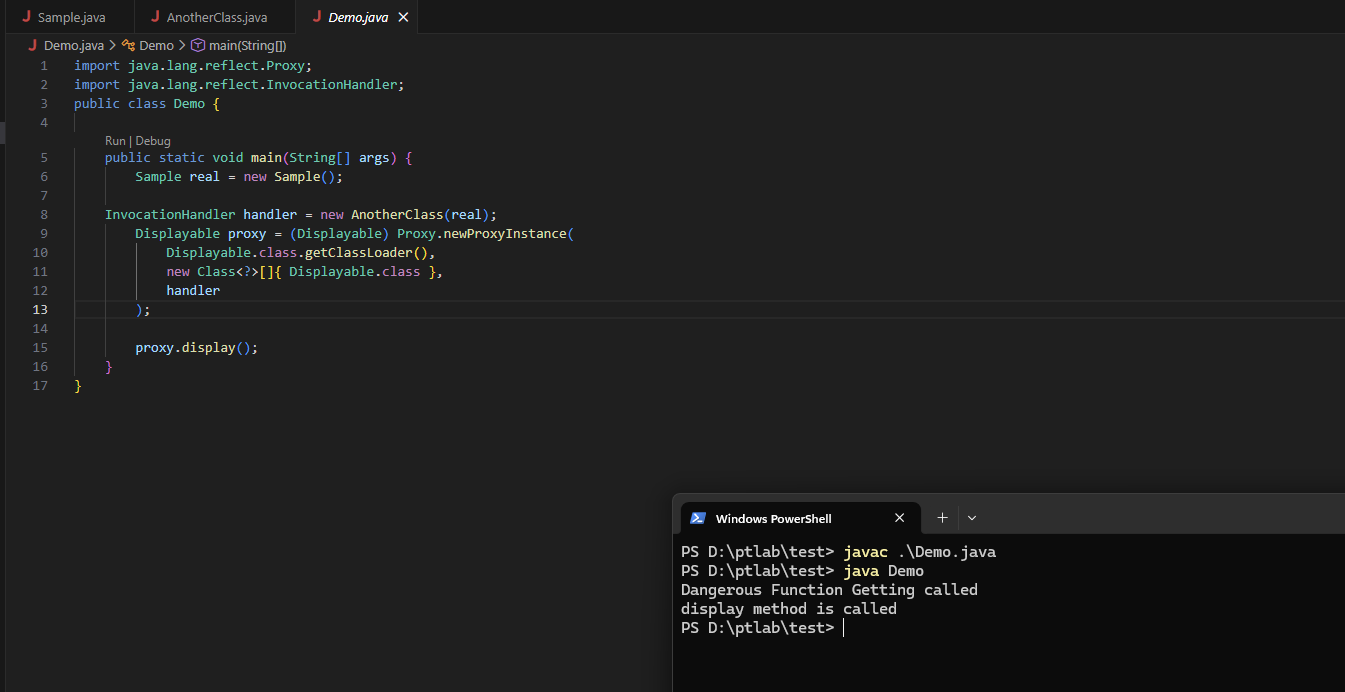
Task: Open the AnotherClass.java editor tab
Action: coord(216,18)
